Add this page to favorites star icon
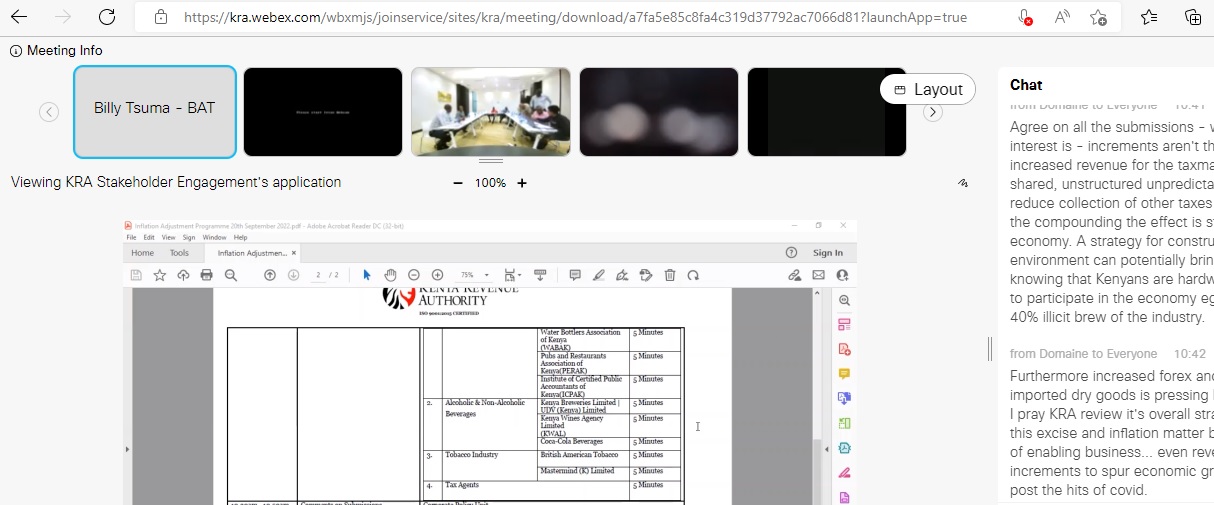This screenshot has height=505, width=1214. tap(1098, 17)
